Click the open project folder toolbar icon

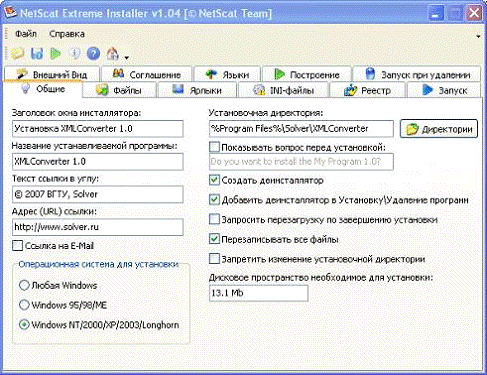[x=17, y=53]
